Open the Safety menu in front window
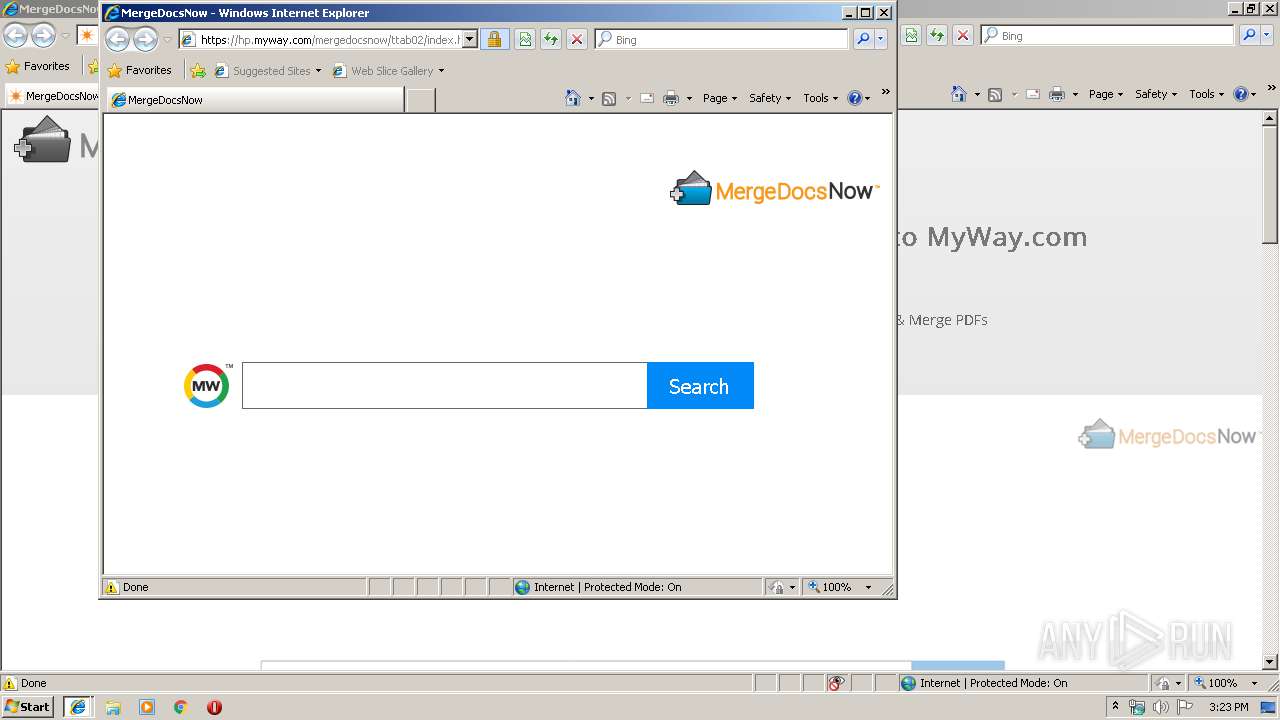1280x720 pixels. 769,97
